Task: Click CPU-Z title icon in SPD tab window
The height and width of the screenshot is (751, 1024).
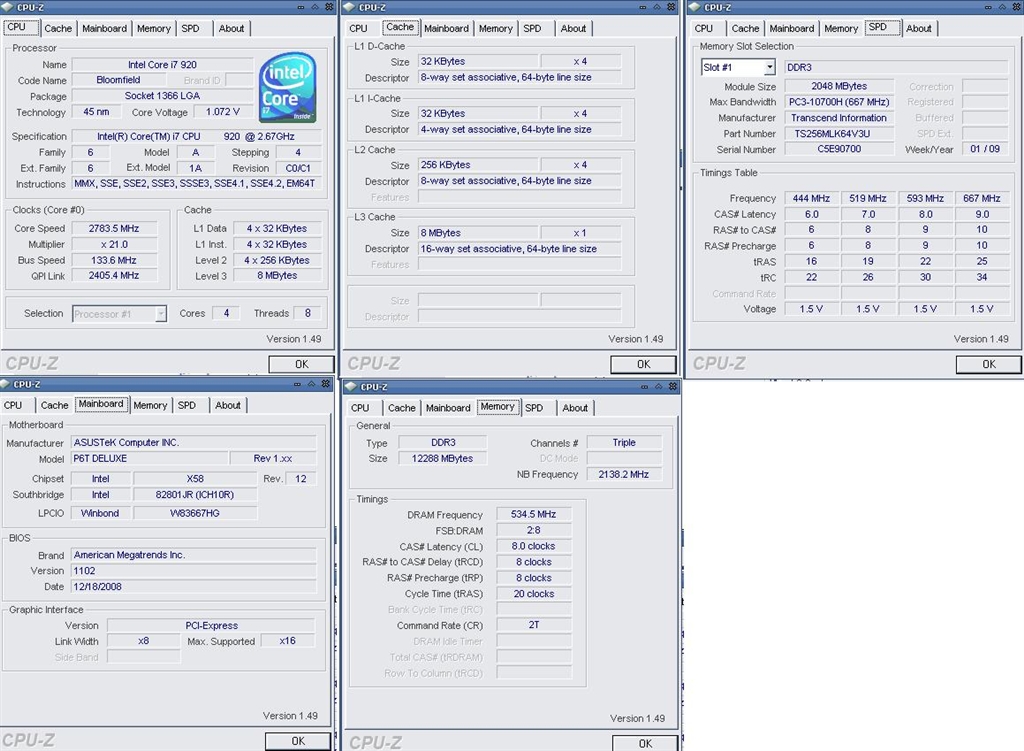Action: [695, 7]
